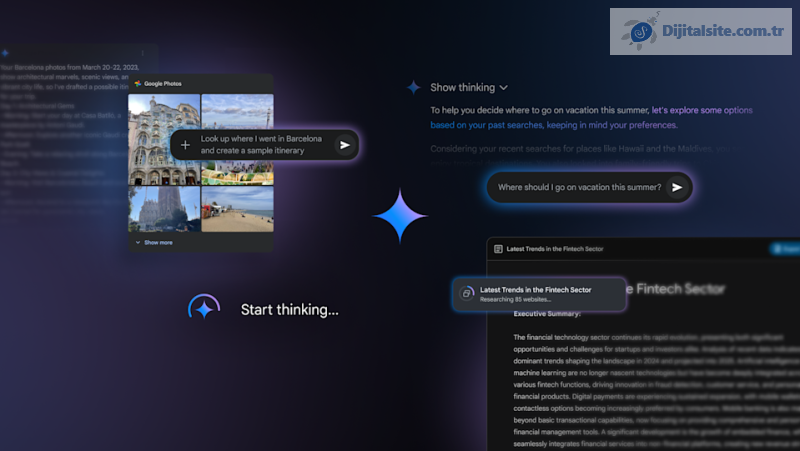The image size is (800, 451).
Task: Expand the Show thinking chevron
Action: tap(503, 88)
